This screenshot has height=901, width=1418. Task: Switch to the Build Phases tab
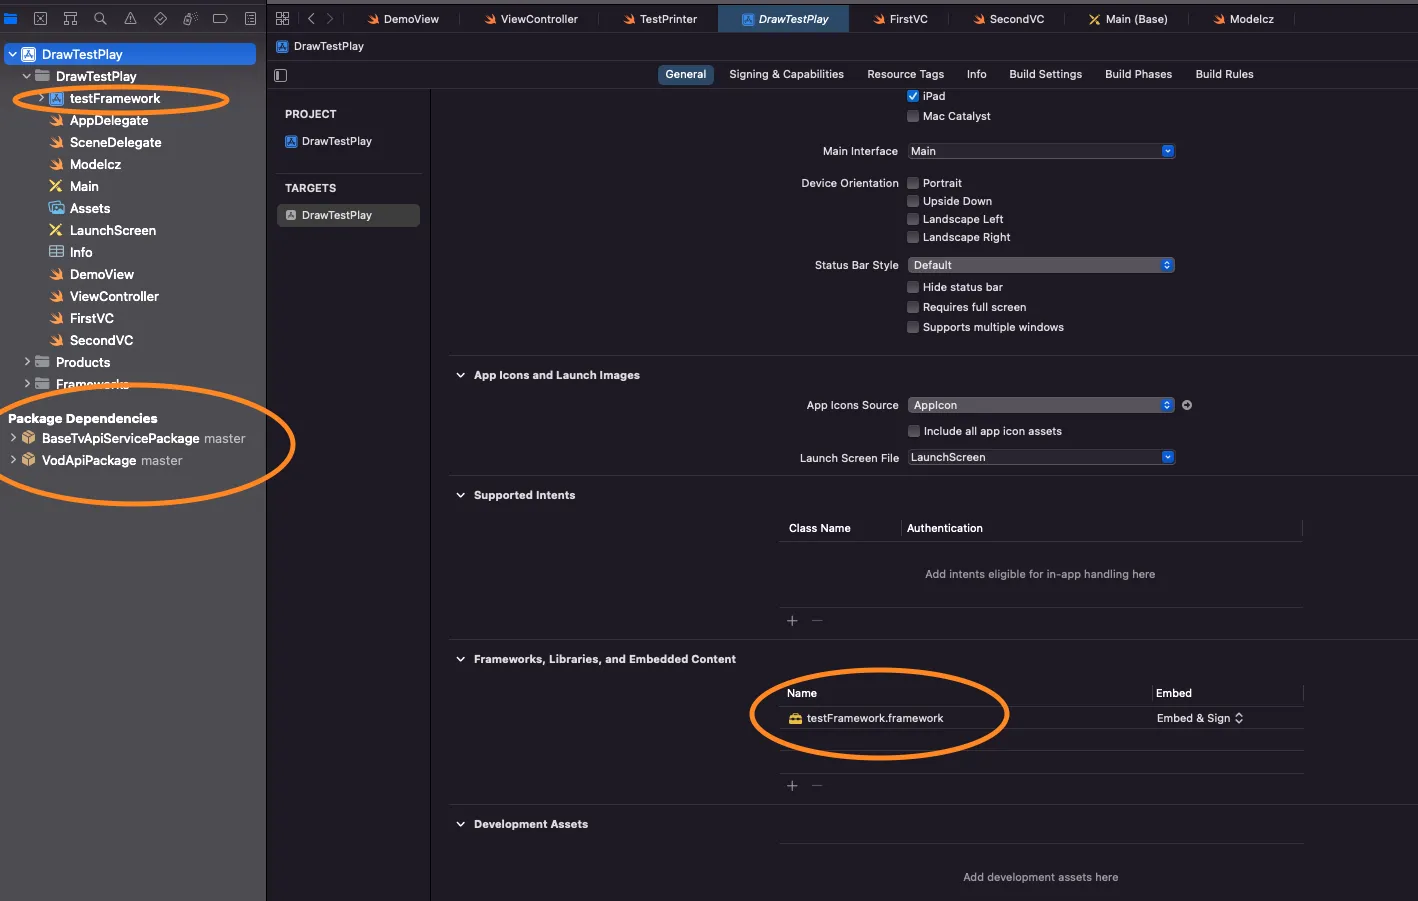[x=1138, y=74]
